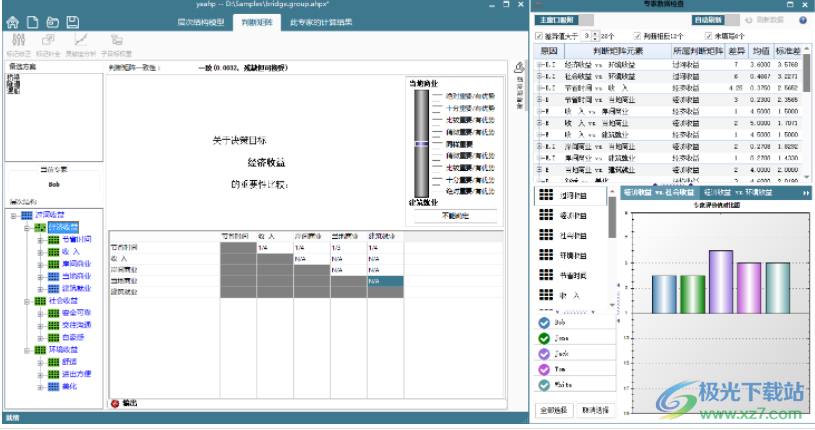Toggle expert White checkmark
The width and height of the screenshot is (815, 430).
pos(544,385)
